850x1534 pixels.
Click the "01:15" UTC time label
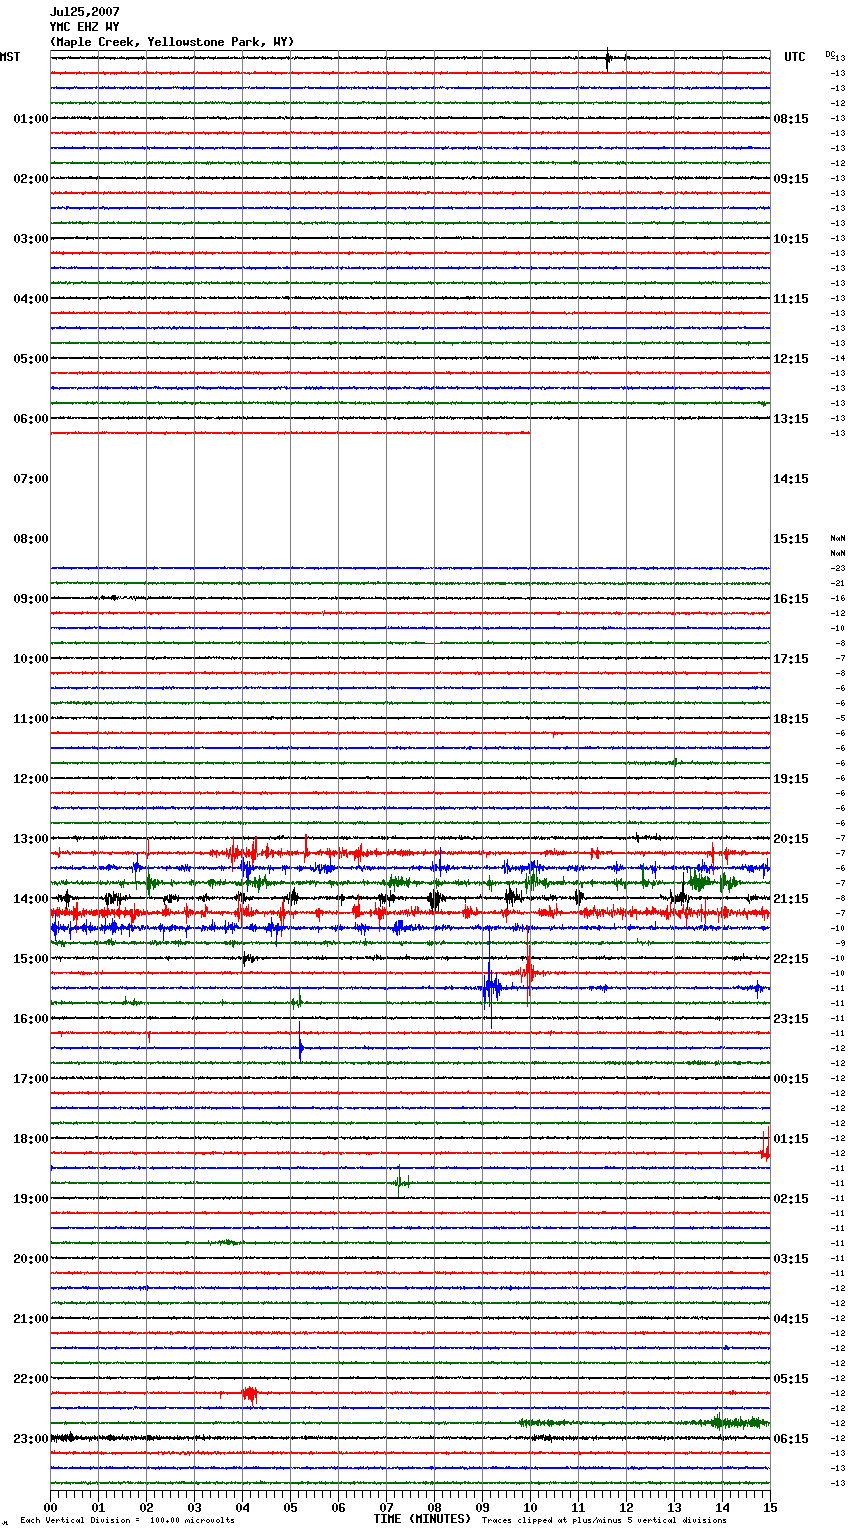(x=791, y=1139)
